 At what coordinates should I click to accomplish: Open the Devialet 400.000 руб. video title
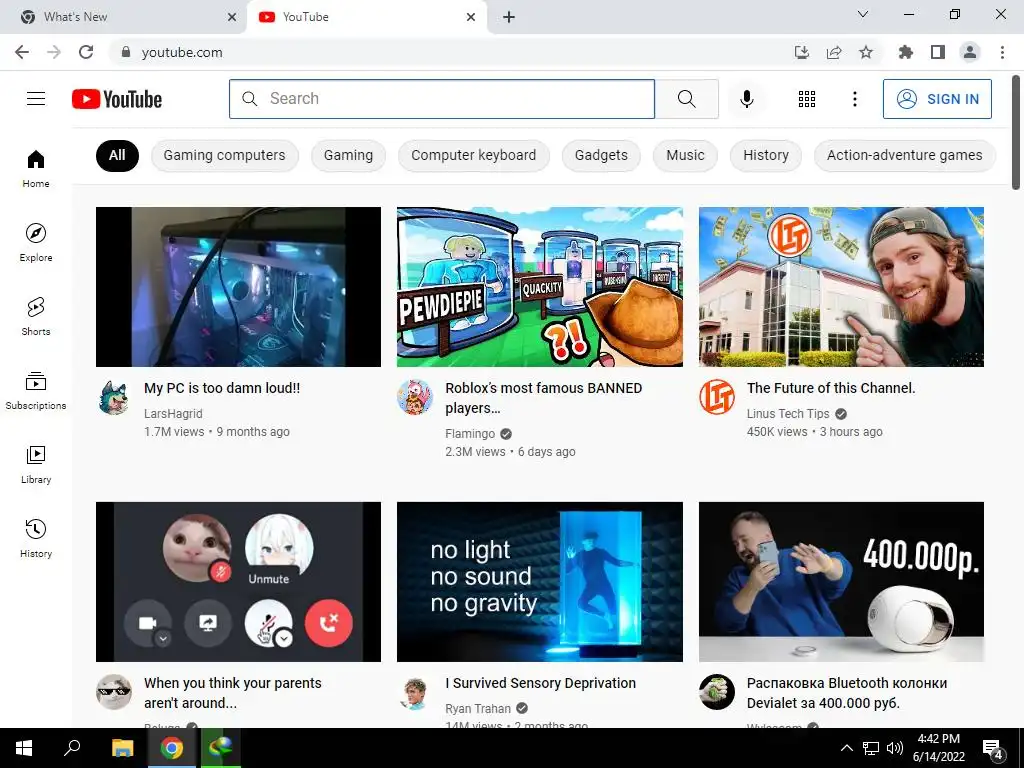click(x=847, y=693)
